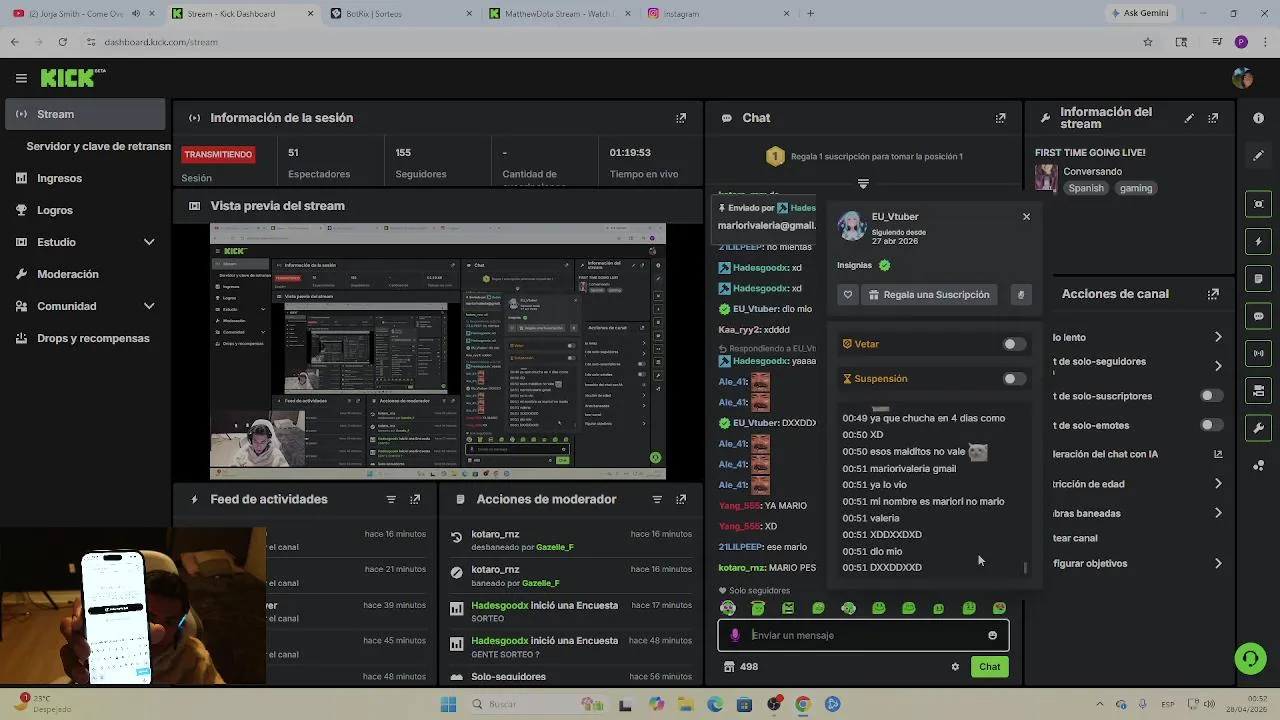Click the heart button on EU_Vtuber card

pos(848,295)
